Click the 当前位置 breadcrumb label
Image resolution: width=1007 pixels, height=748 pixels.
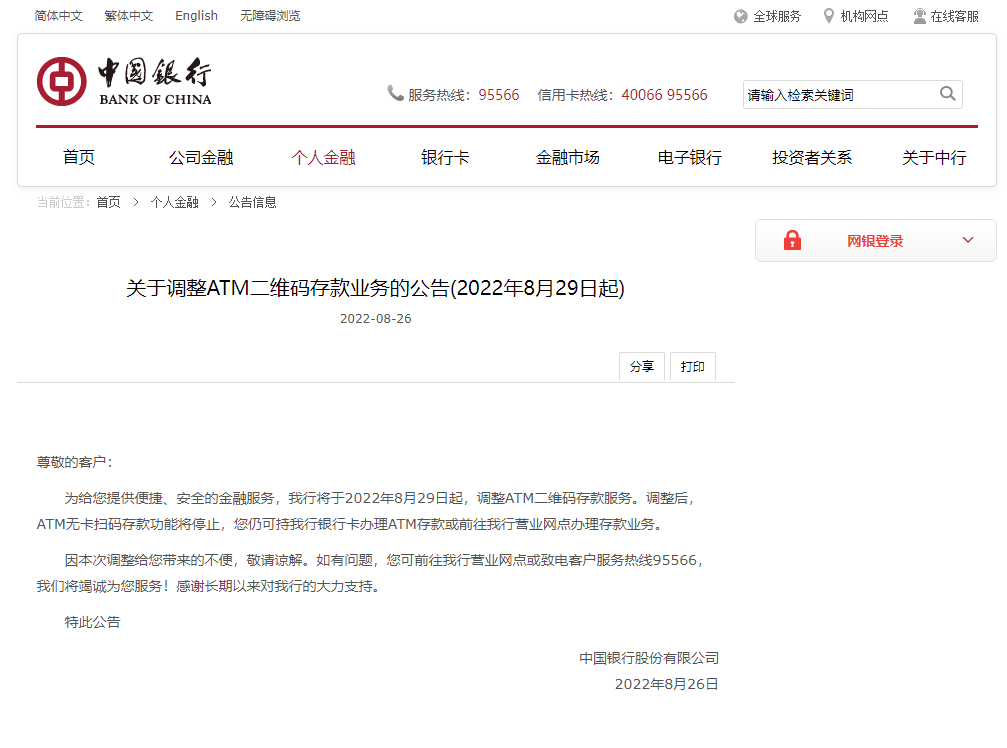[63, 202]
